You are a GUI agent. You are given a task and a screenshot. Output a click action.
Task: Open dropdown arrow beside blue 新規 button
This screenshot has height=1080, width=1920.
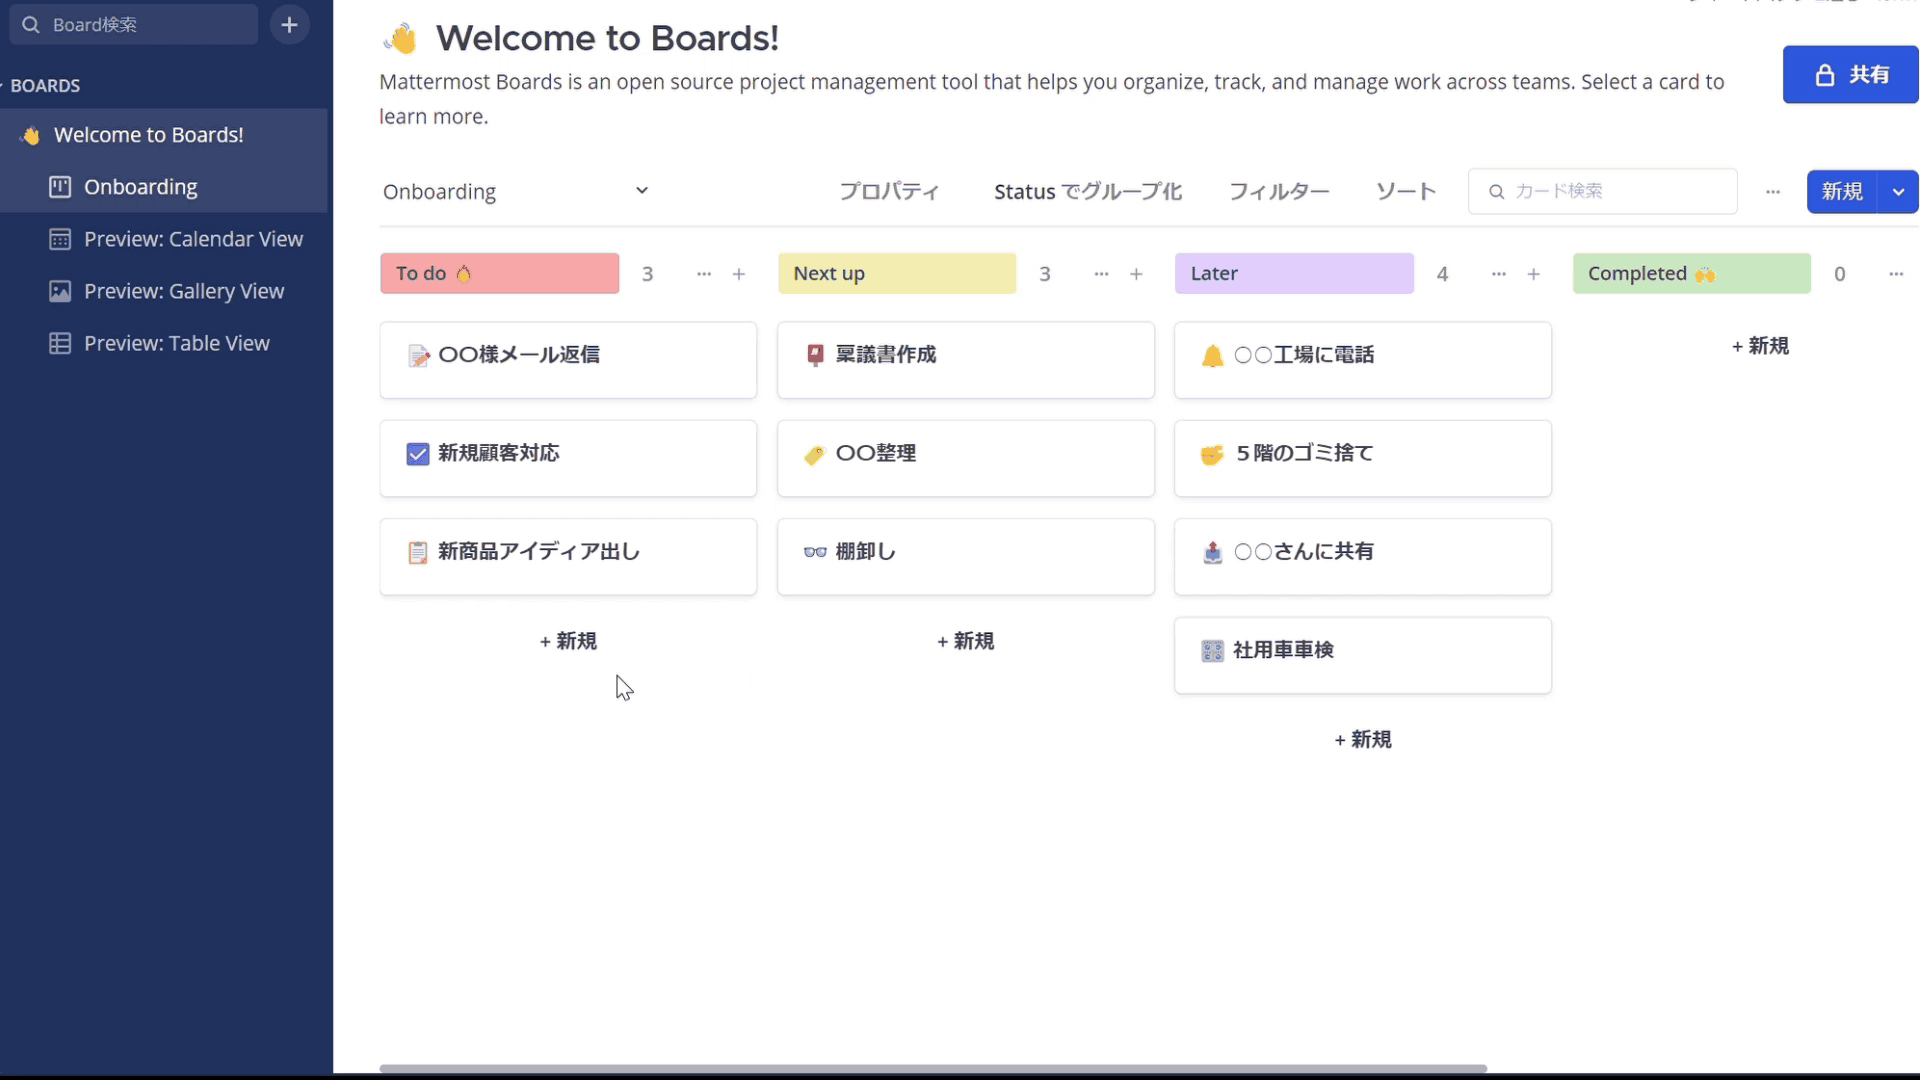1898,192
